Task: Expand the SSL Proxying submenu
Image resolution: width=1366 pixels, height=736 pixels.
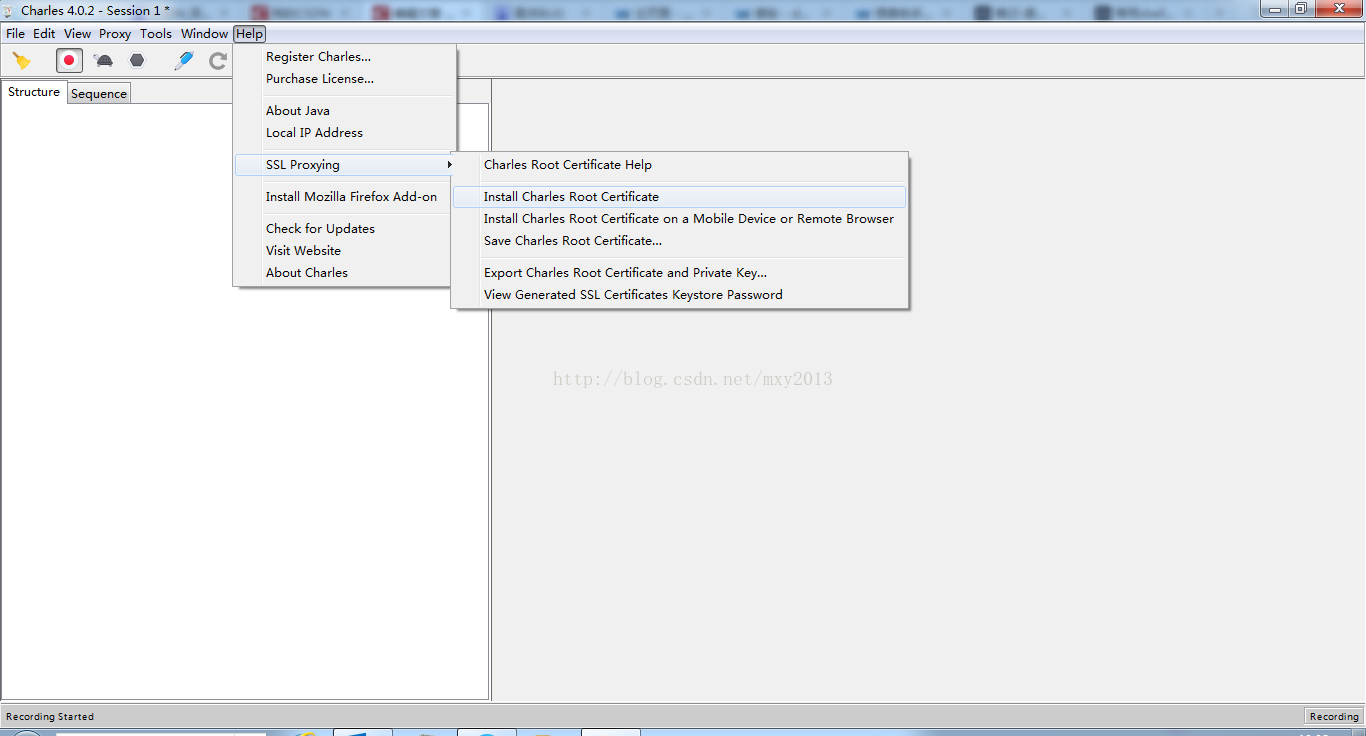Action: tap(345, 165)
